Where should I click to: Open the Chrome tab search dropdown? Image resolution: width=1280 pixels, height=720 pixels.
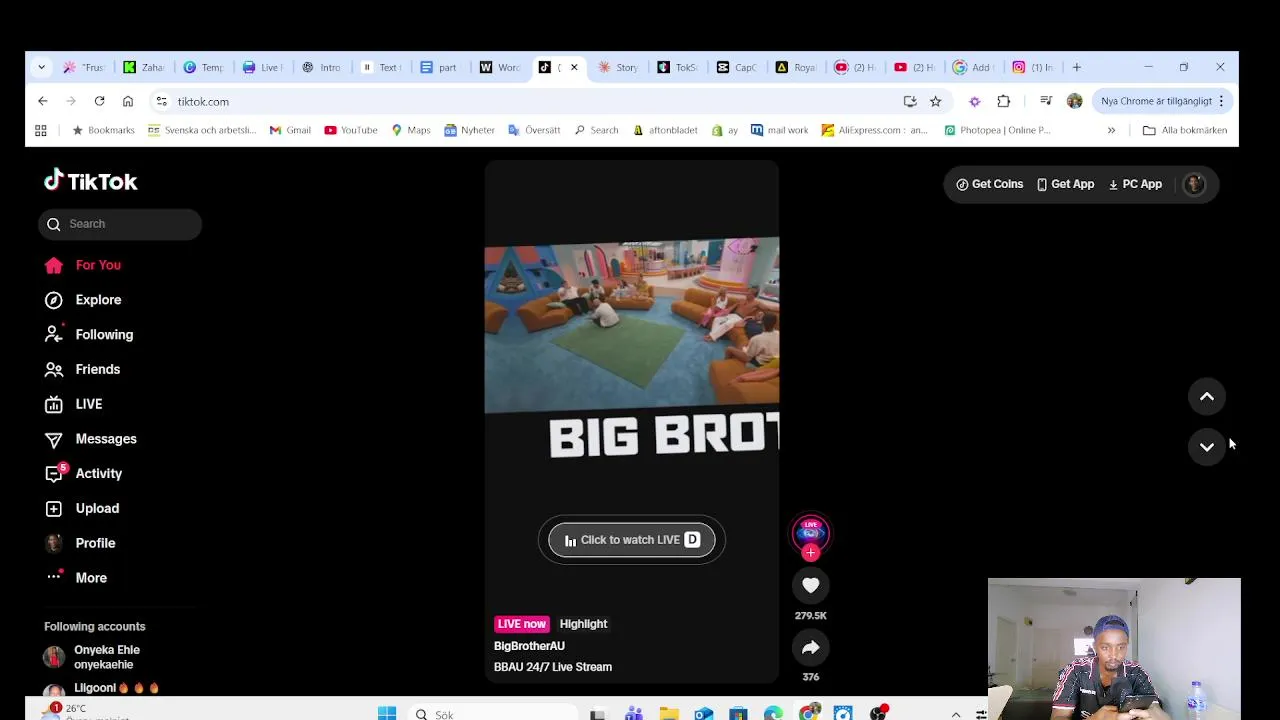pos(41,67)
